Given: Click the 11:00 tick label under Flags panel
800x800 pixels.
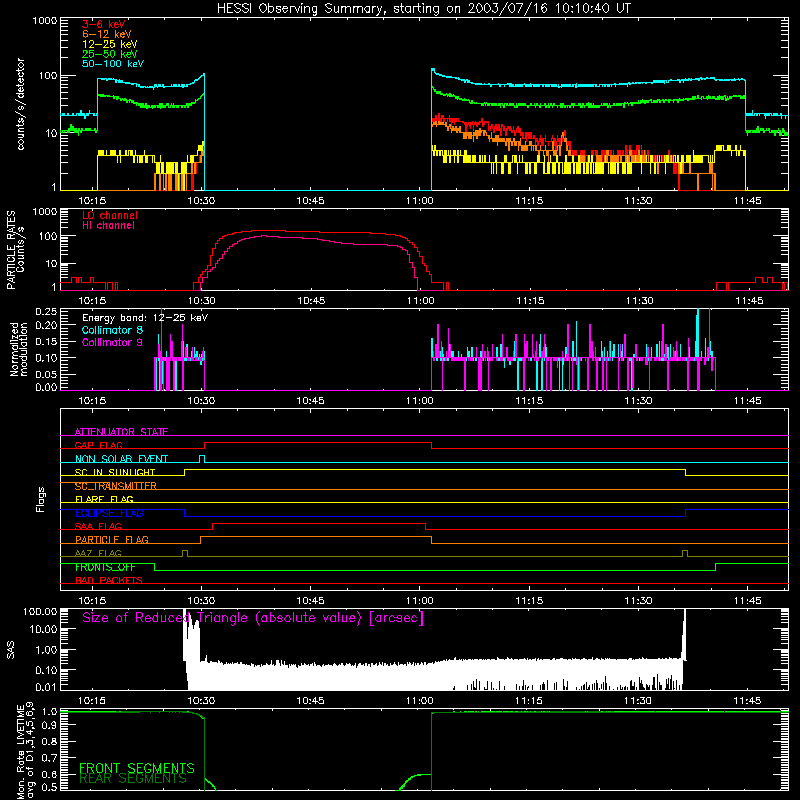Looking at the screenshot, I should 420,601.
